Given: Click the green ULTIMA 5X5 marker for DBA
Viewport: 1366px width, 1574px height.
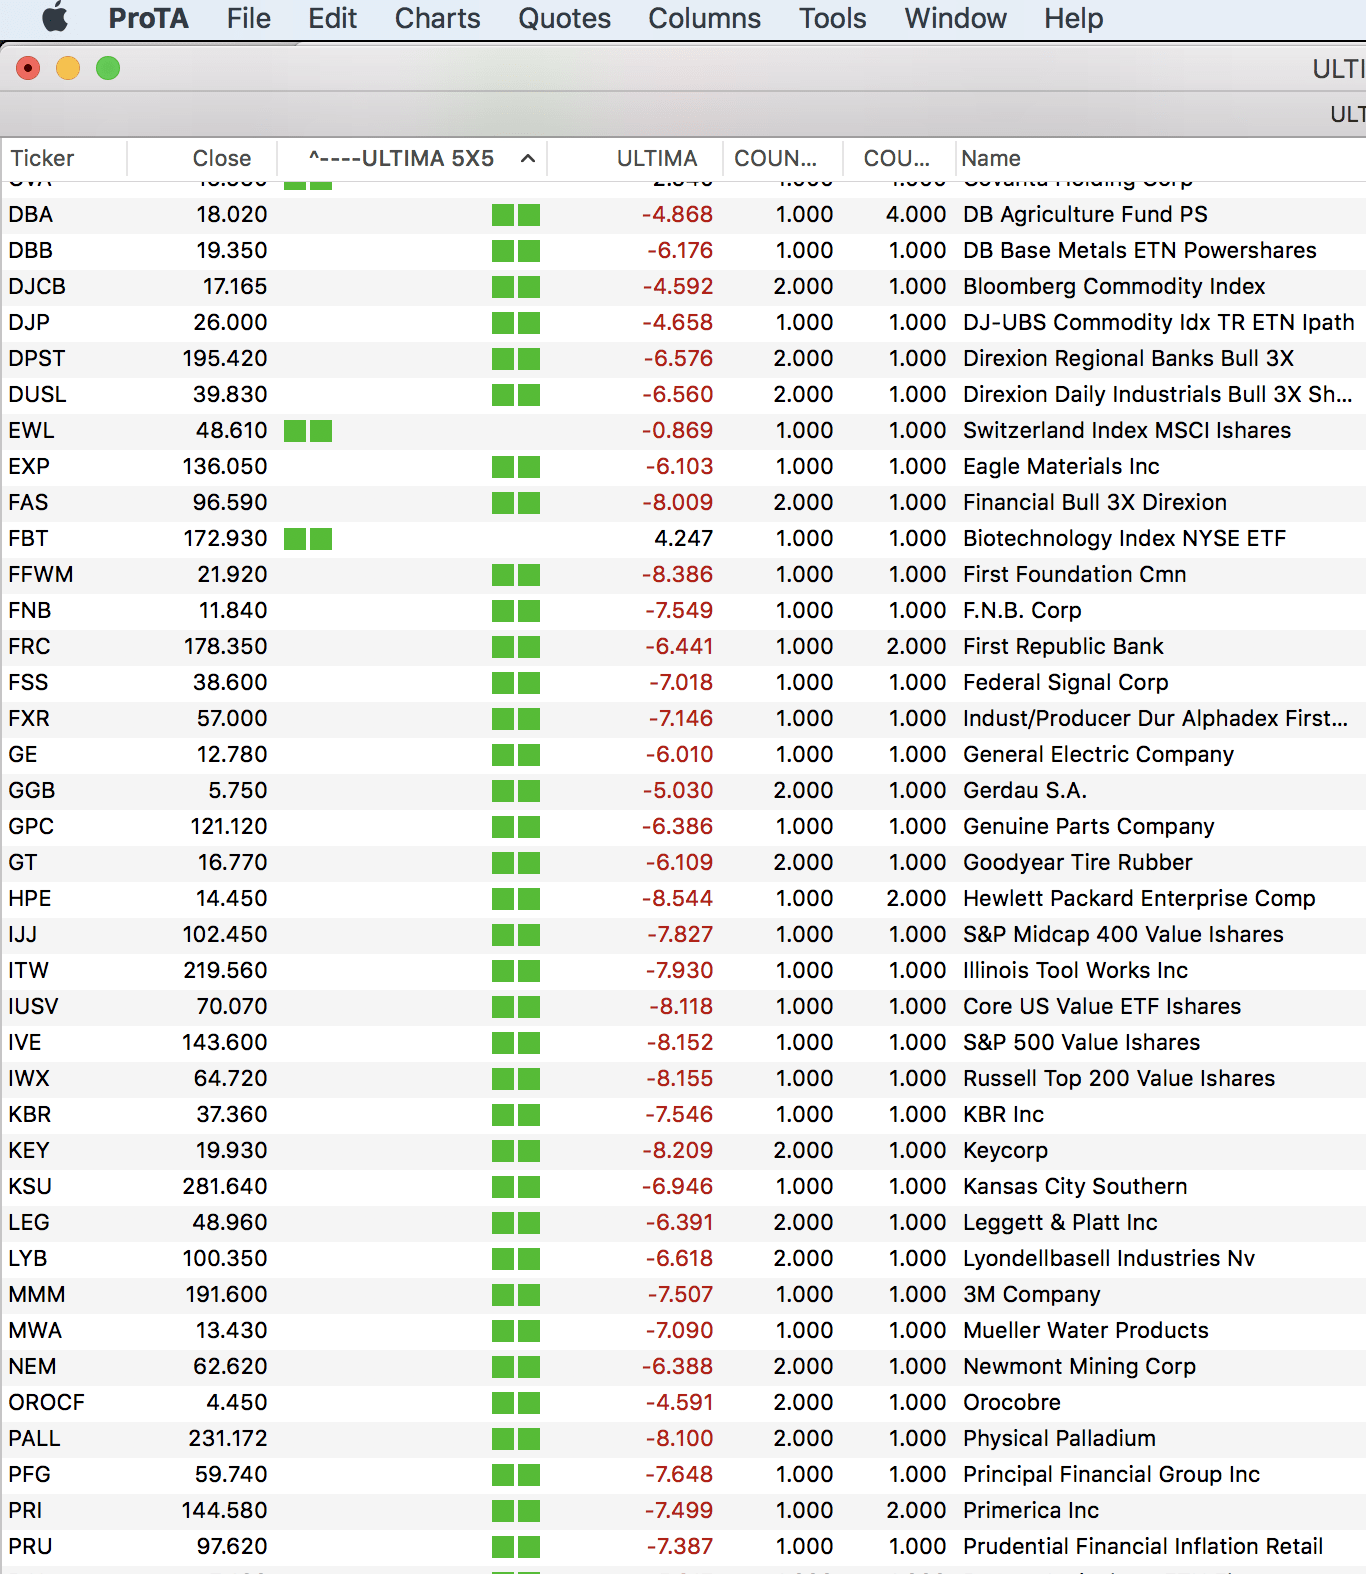Looking at the screenshot, I should pos(516,215).
